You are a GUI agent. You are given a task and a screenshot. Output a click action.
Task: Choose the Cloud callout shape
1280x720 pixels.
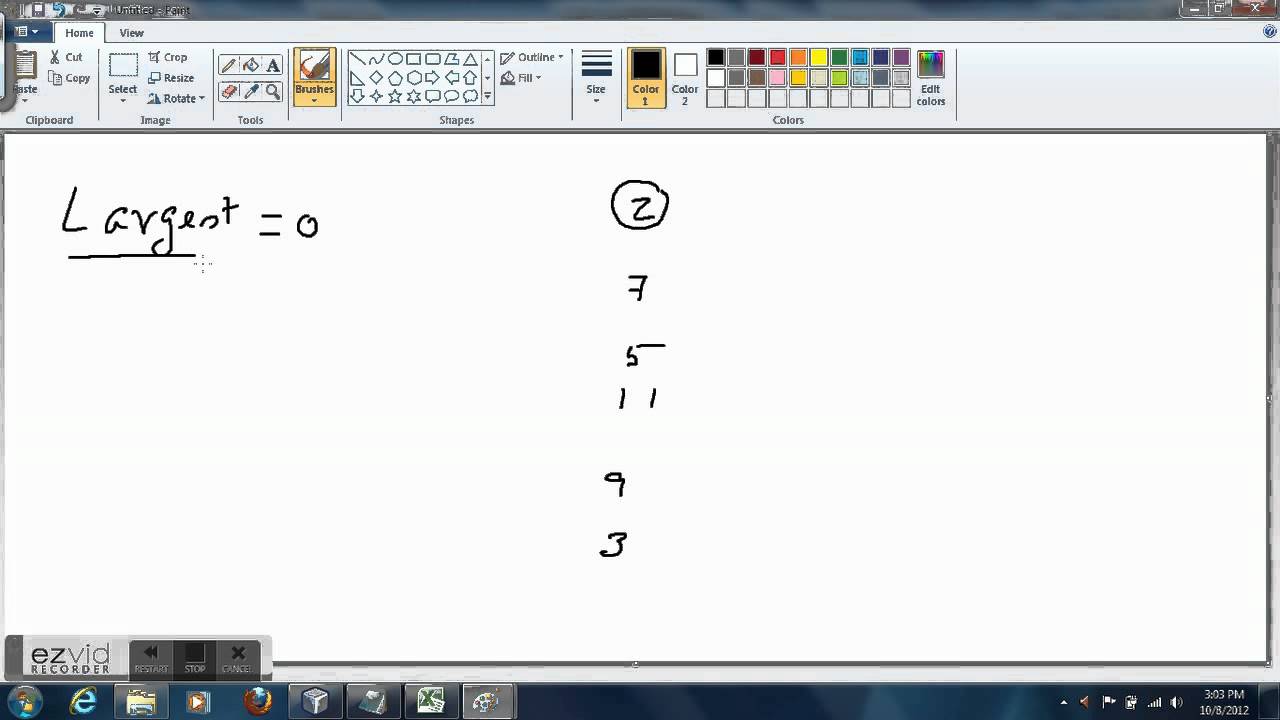pyautogui.click(x=471, y=97)
